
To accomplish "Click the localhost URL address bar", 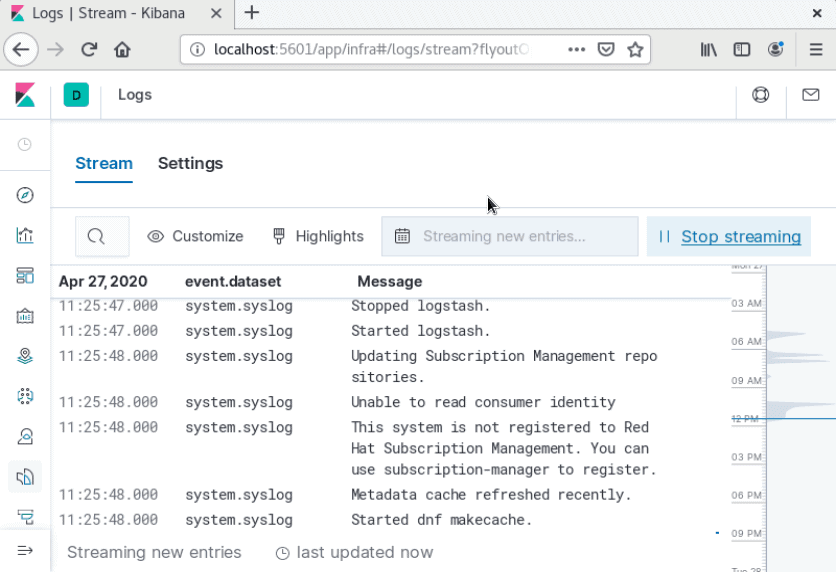I will pyautogui.click(x=372, y=50).
